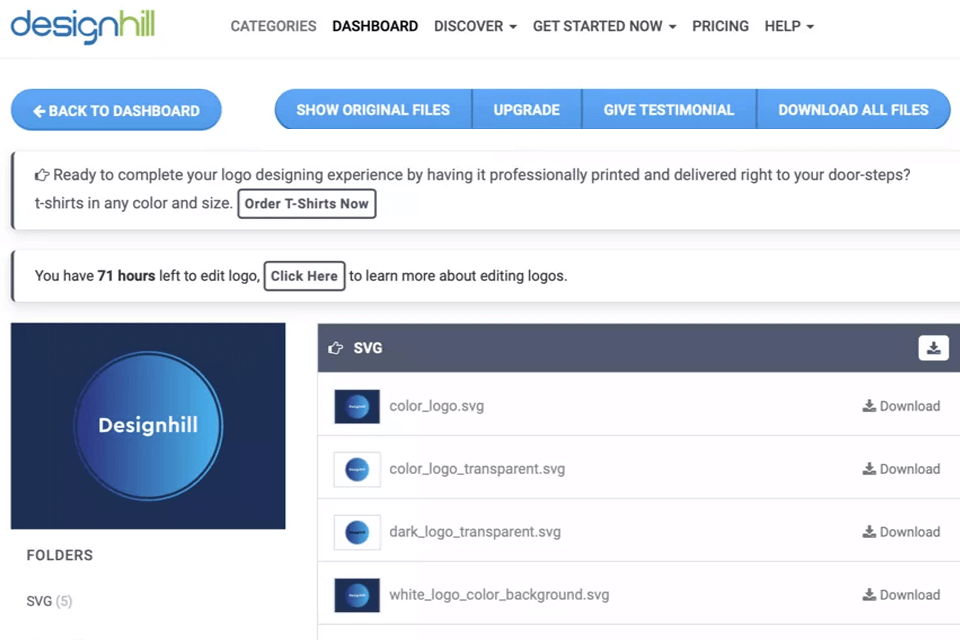Click download icon in SVG section header
The width and height of the screenshot is (960, 640).
pos(933,348)
